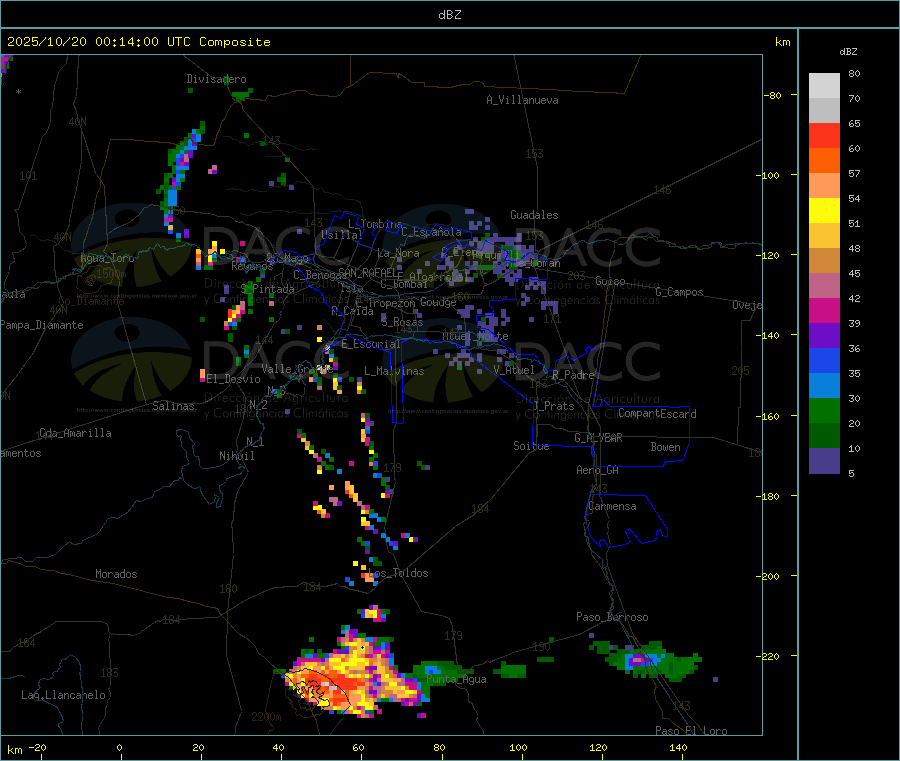Select the light blue 35 dBZ swatch
Screen dimensions: 900x761
coord(824,386)
